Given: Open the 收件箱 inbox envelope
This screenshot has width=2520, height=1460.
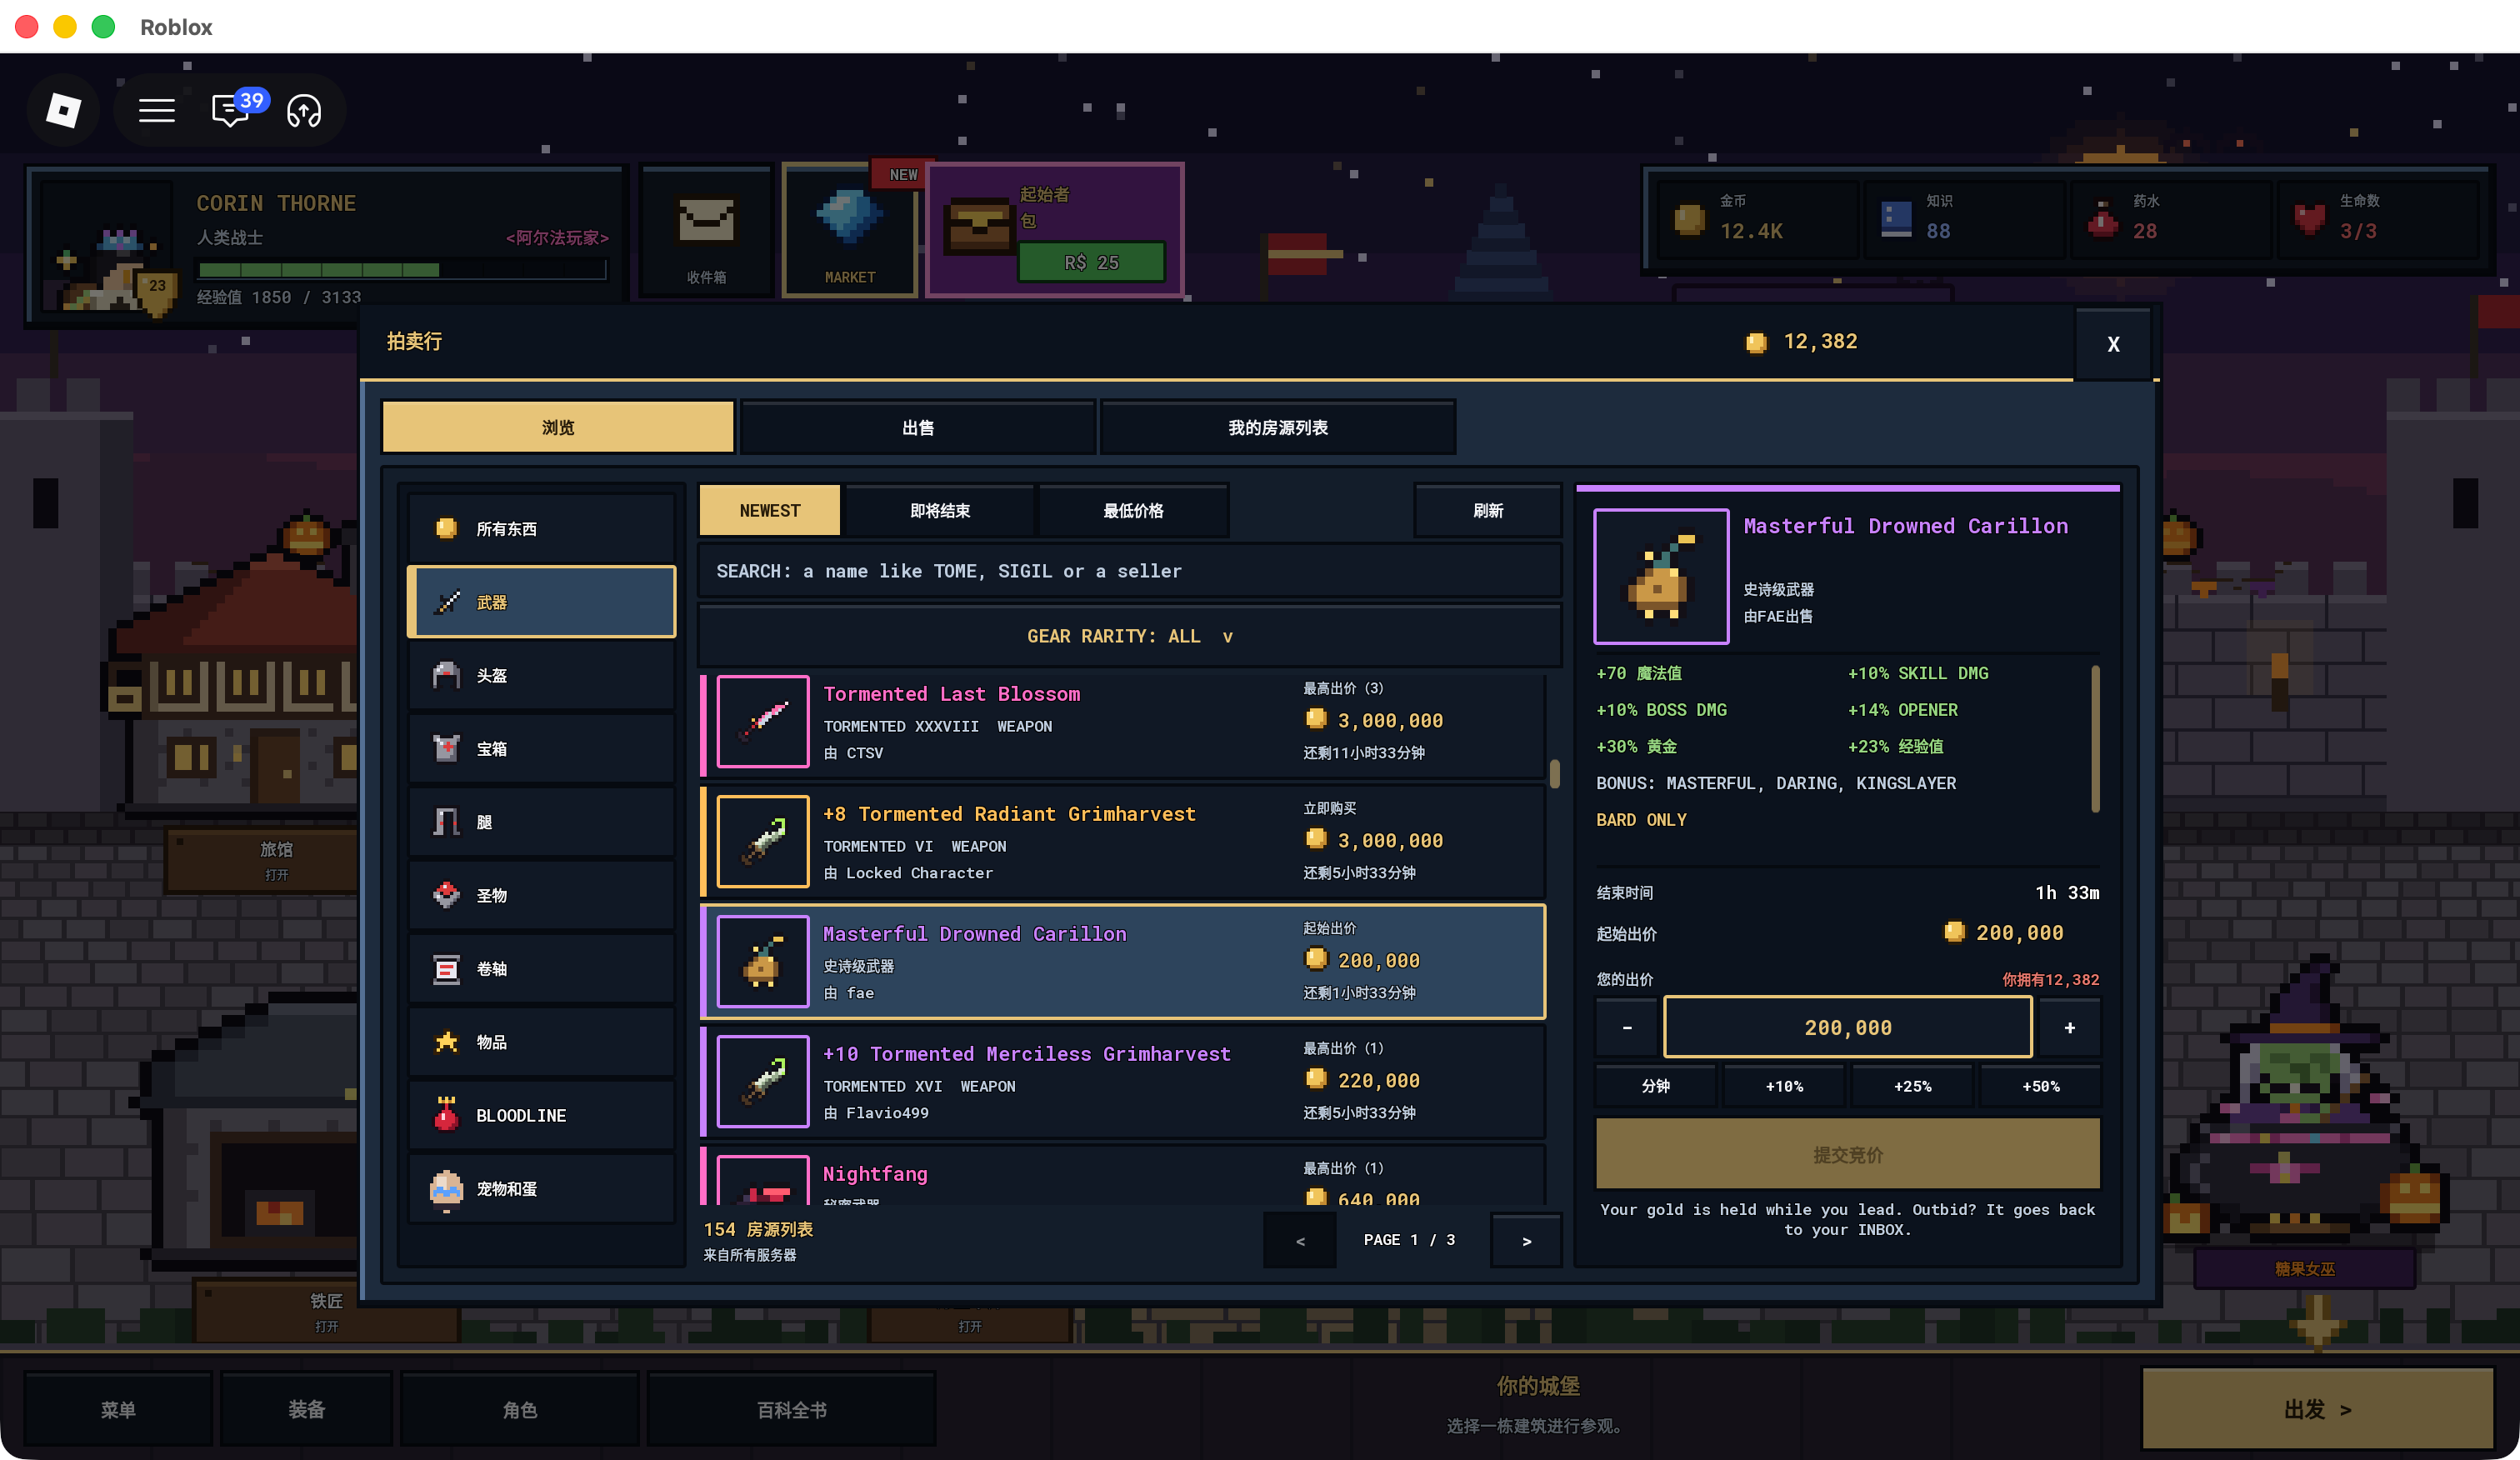Looking at the screenshot, I should point(706,232).
